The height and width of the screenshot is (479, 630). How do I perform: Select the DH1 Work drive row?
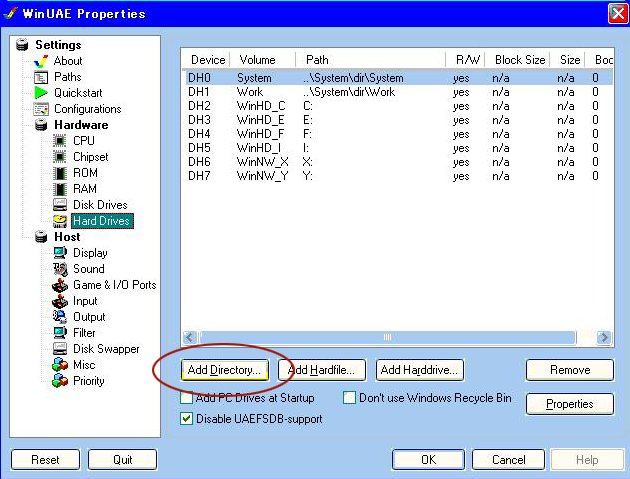click(398, 92)
